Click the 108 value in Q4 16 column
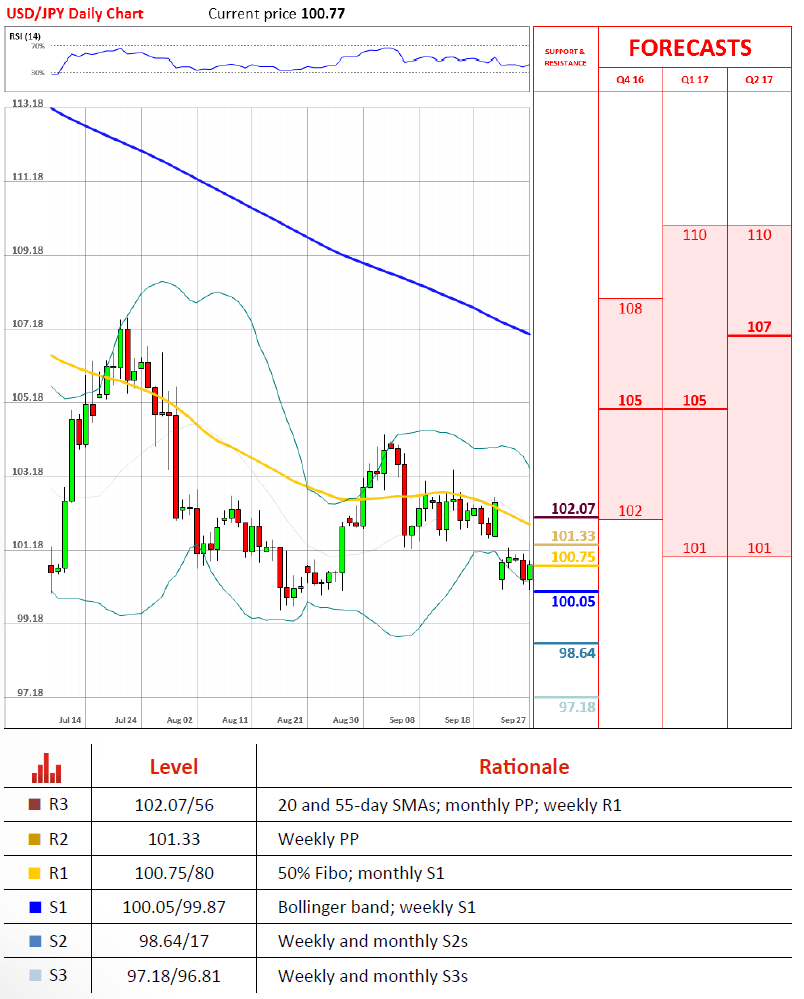 click(x=630, y=309)
